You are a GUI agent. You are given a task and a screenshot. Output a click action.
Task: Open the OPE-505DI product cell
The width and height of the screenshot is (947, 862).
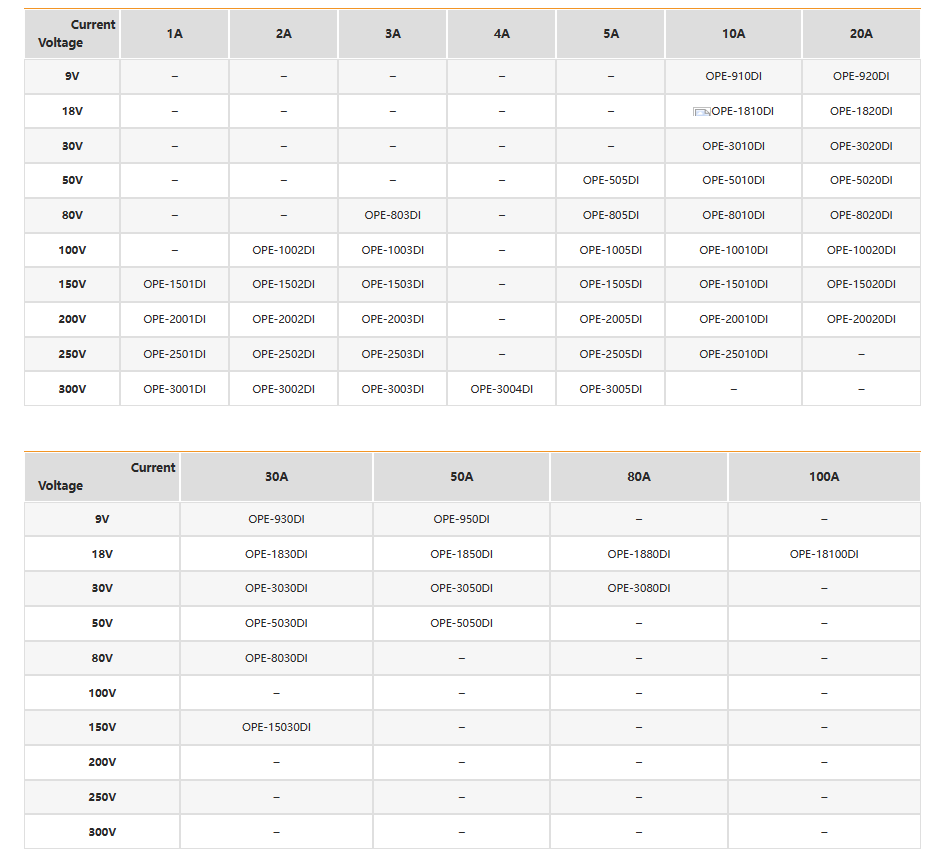click(611, 180)
